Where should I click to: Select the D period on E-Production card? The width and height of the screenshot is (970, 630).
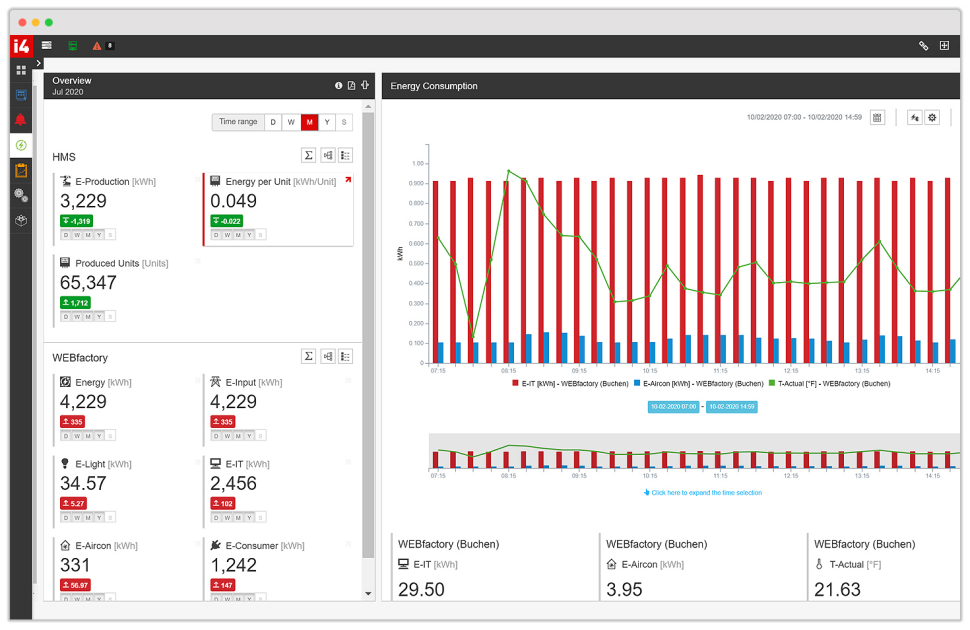click(x=66, y=235)
